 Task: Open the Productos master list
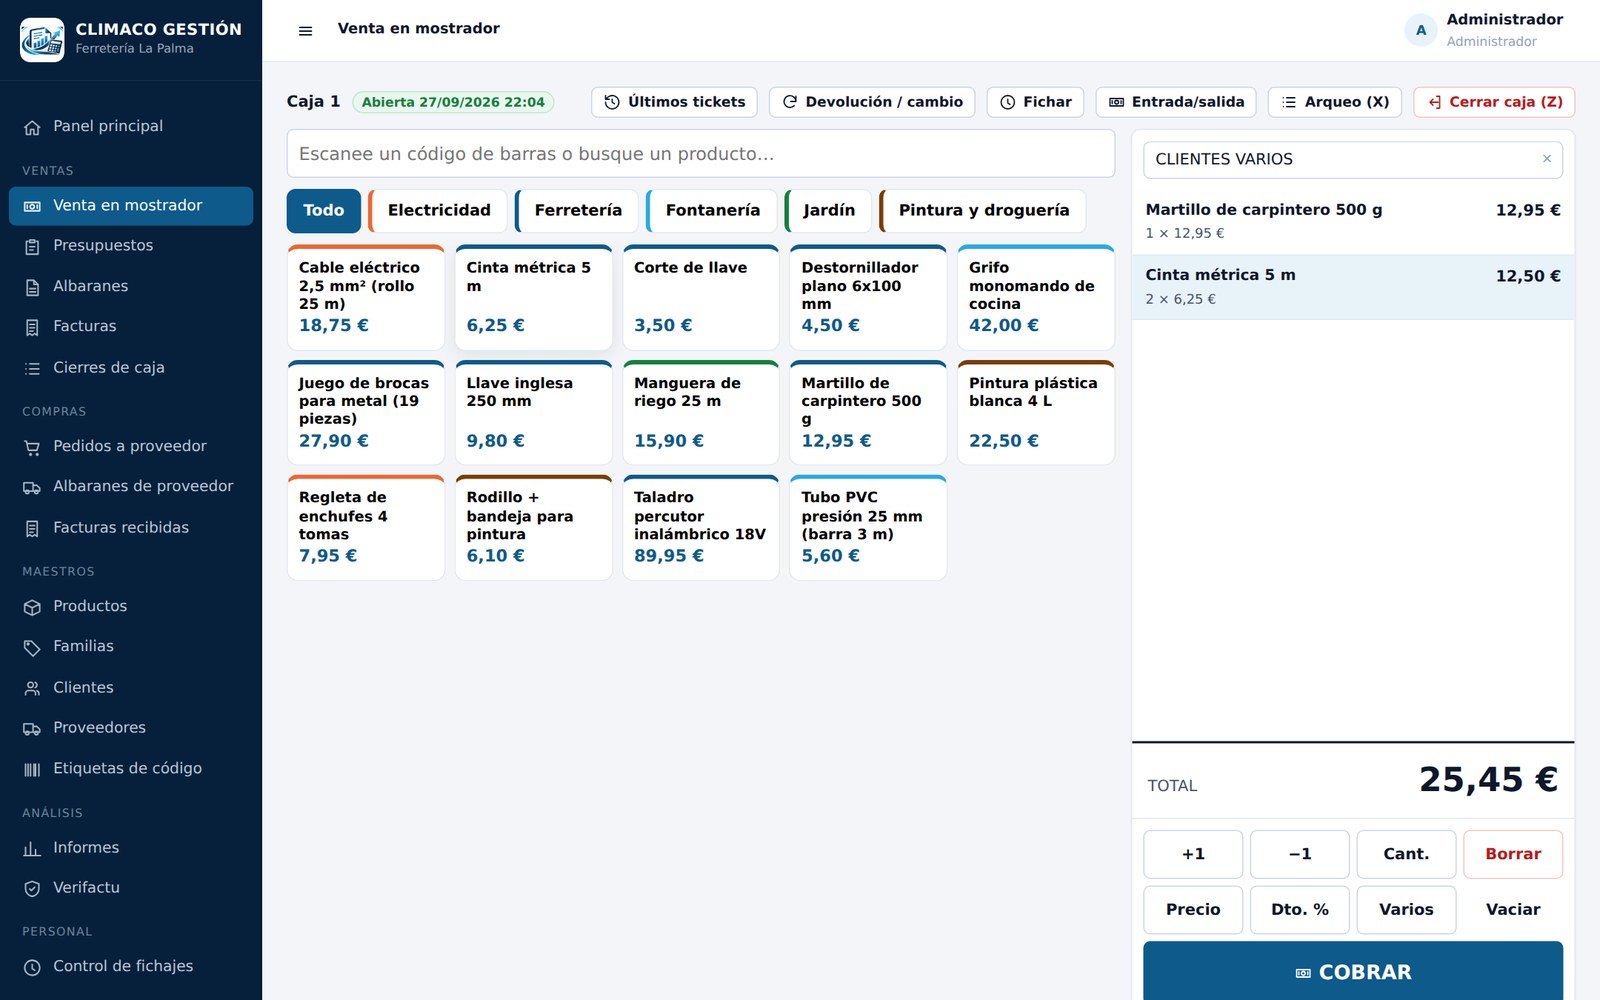[131, 606]
